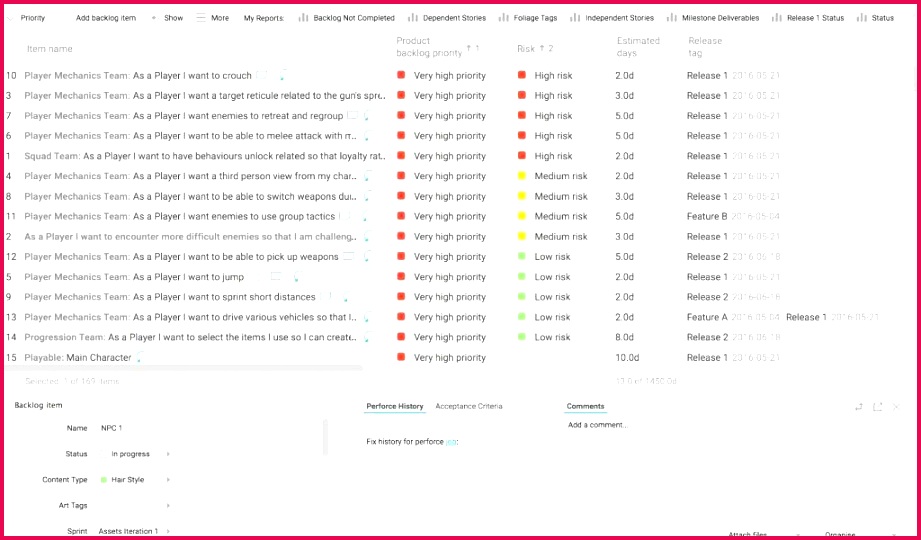Click Add backlog item button
921x540 pixels.
click(105, 18)
